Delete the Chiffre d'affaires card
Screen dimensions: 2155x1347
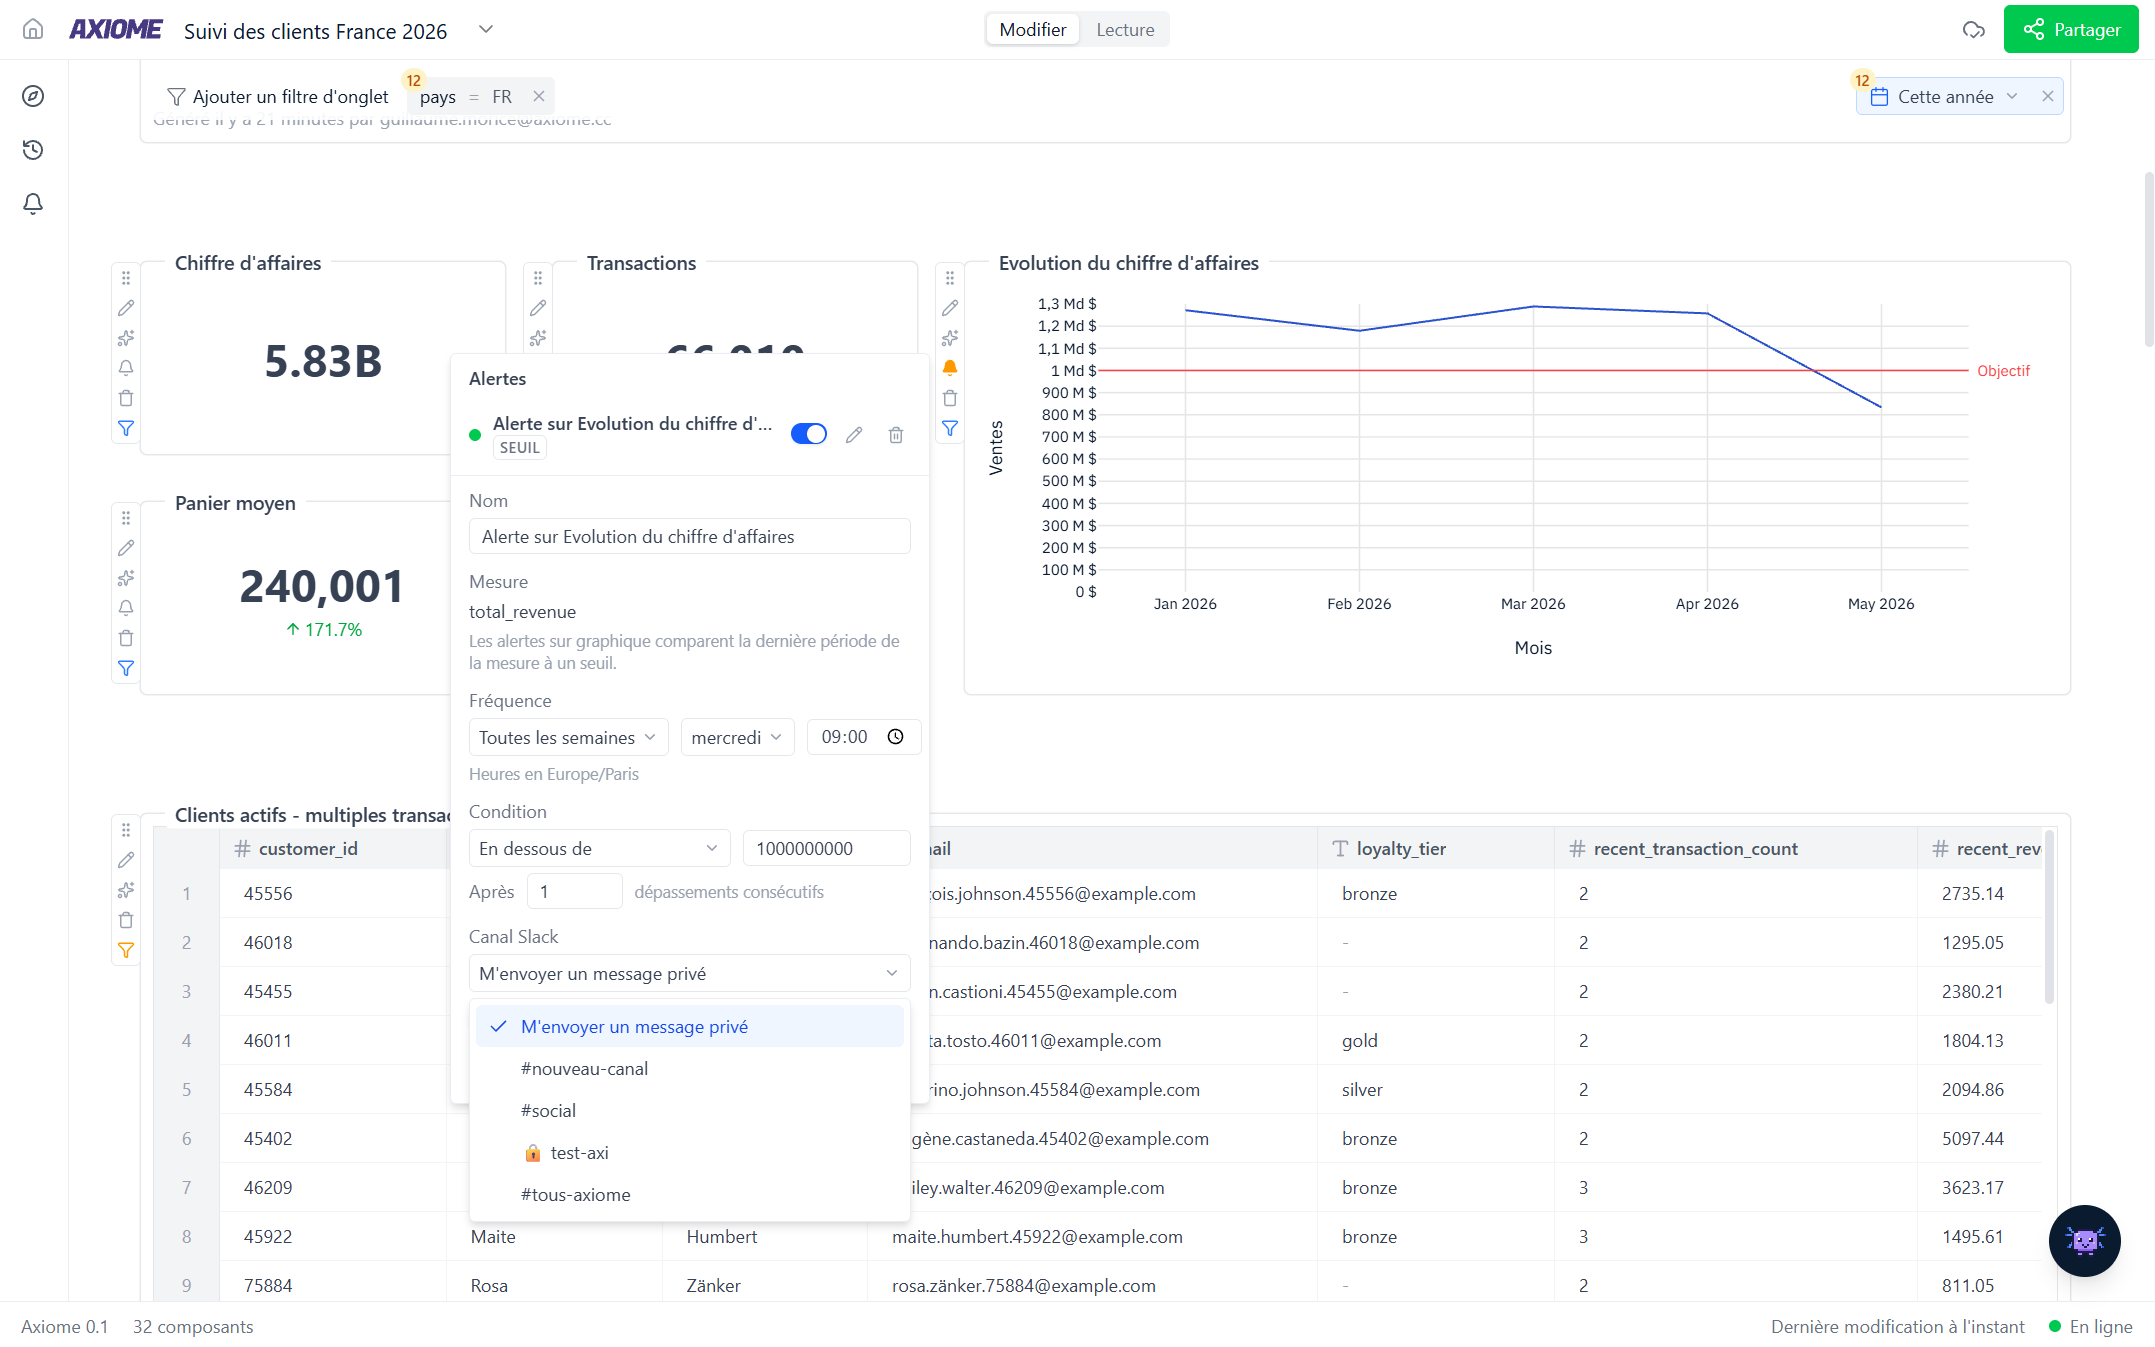[x=126, y=398]
